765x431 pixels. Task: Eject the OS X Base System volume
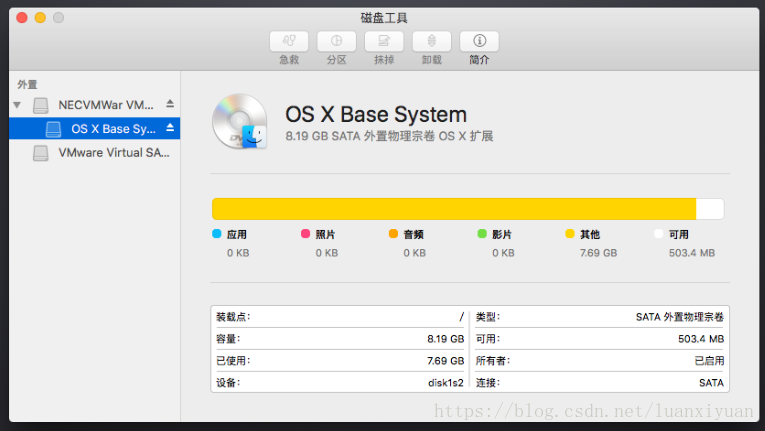[170, 127]
